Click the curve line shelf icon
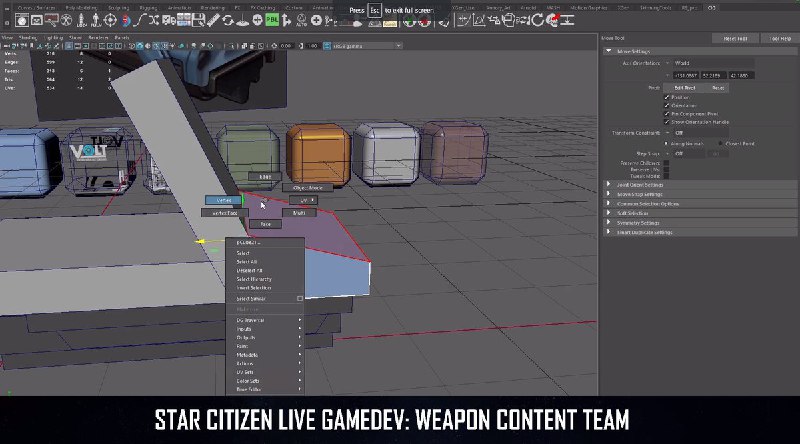The image size is (800, 444). [x=140, y=20]
